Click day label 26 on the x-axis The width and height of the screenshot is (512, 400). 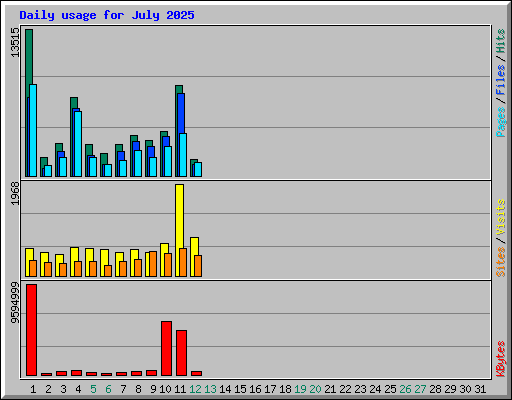point(405,389)
